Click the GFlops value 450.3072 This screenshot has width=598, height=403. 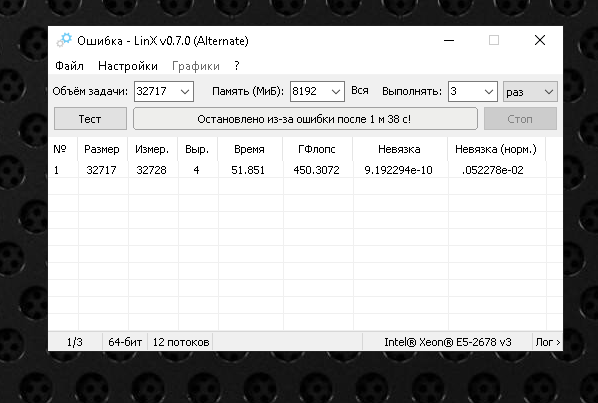317,170
